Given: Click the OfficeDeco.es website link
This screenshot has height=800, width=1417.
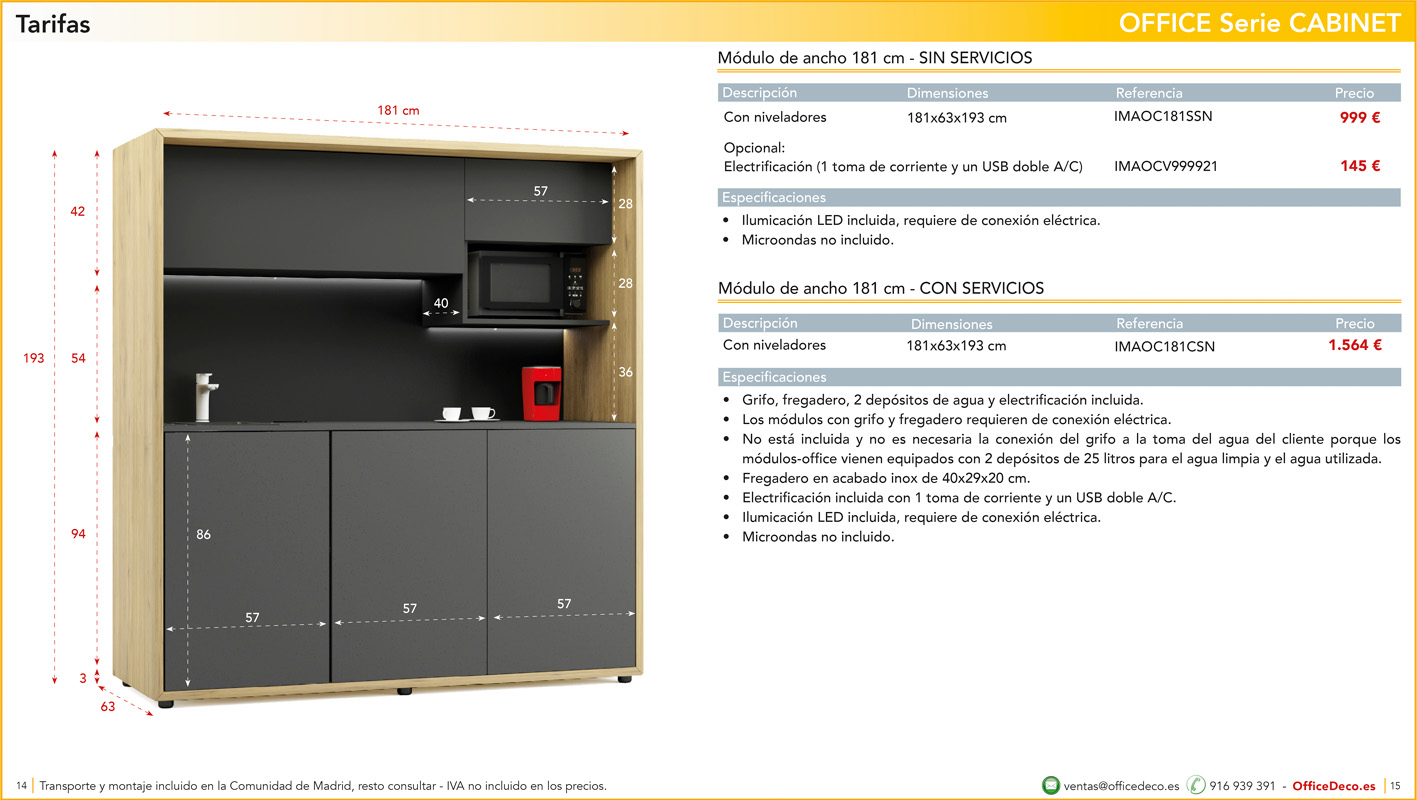Looking at the screenshot, I should coord(1334,787).
